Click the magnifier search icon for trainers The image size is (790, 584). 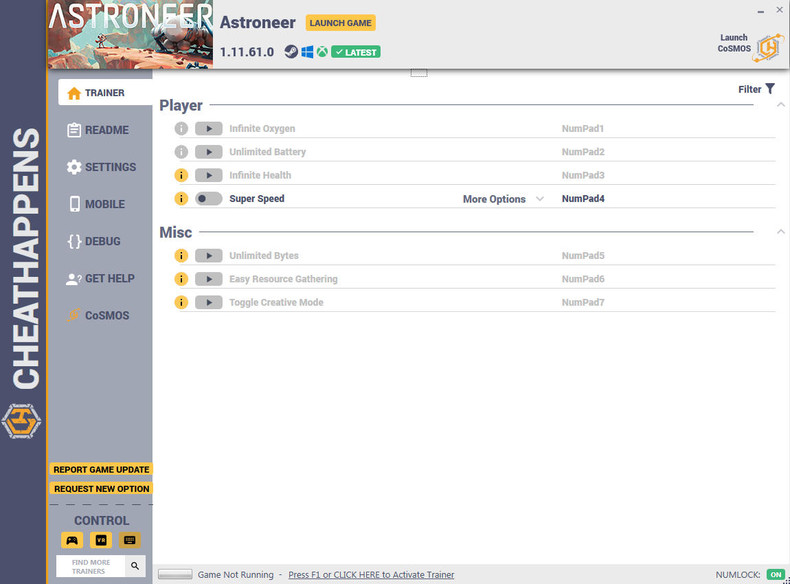[135, 566]
